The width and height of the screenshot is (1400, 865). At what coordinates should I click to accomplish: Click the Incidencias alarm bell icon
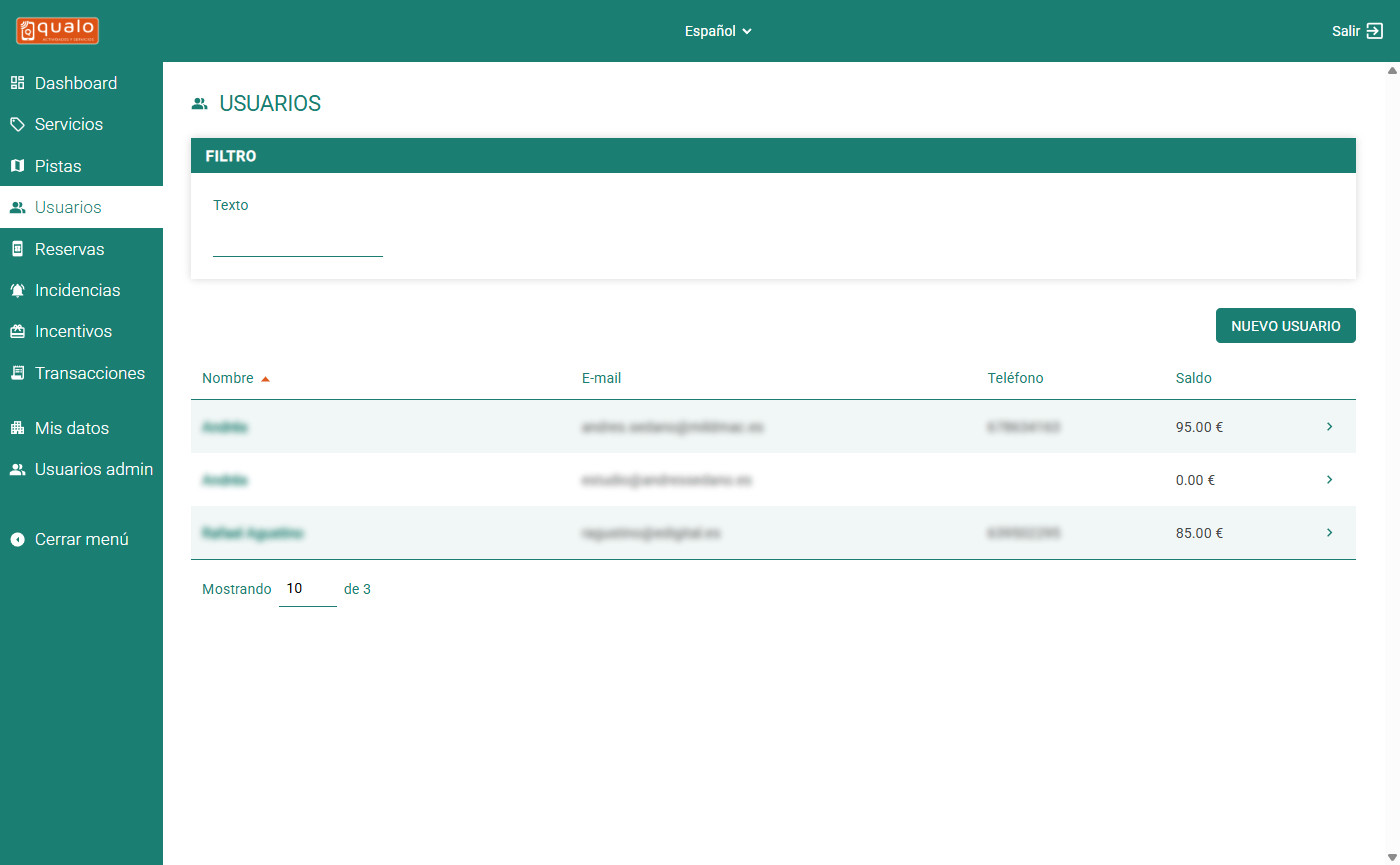[x=17, y=290]
